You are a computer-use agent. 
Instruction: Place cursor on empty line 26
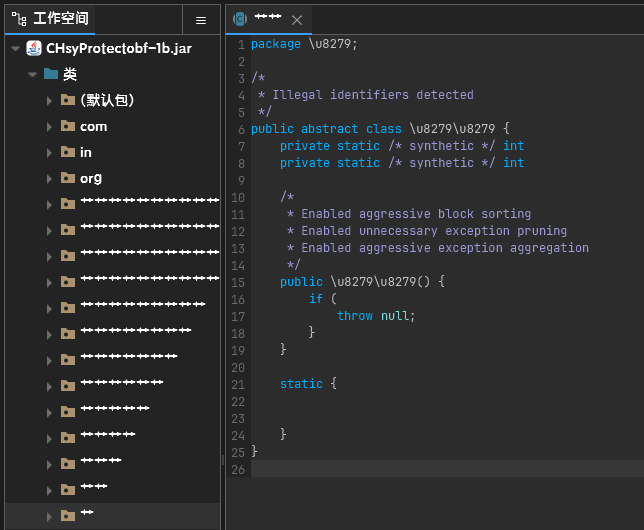coord(400,469)
